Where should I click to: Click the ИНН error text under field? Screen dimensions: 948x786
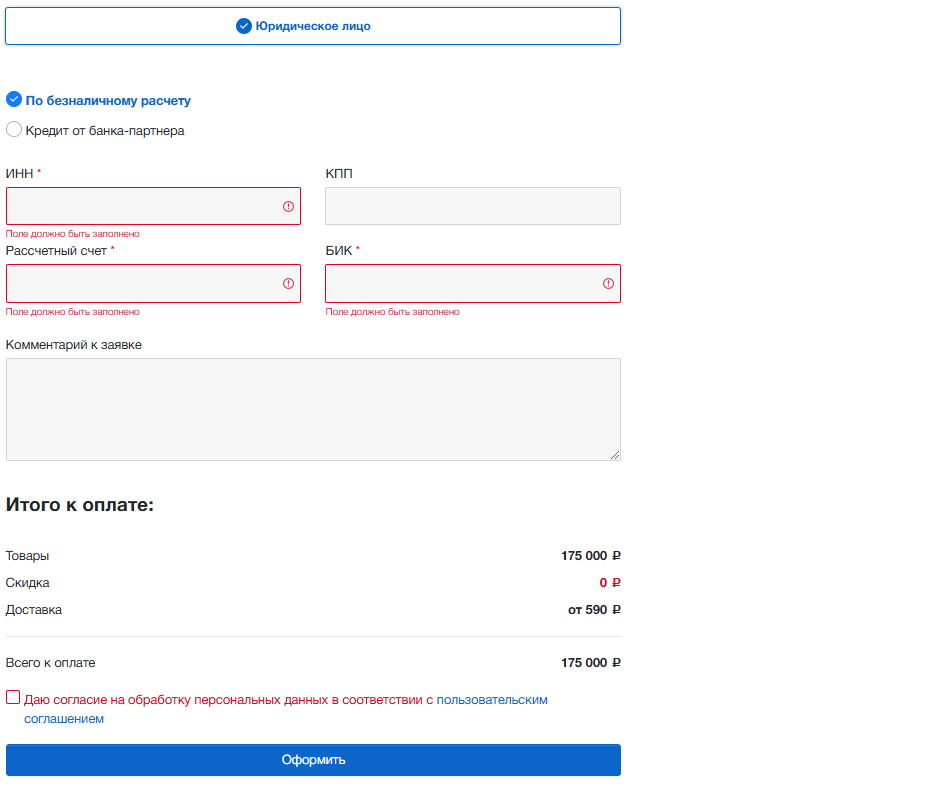(73, 234)
